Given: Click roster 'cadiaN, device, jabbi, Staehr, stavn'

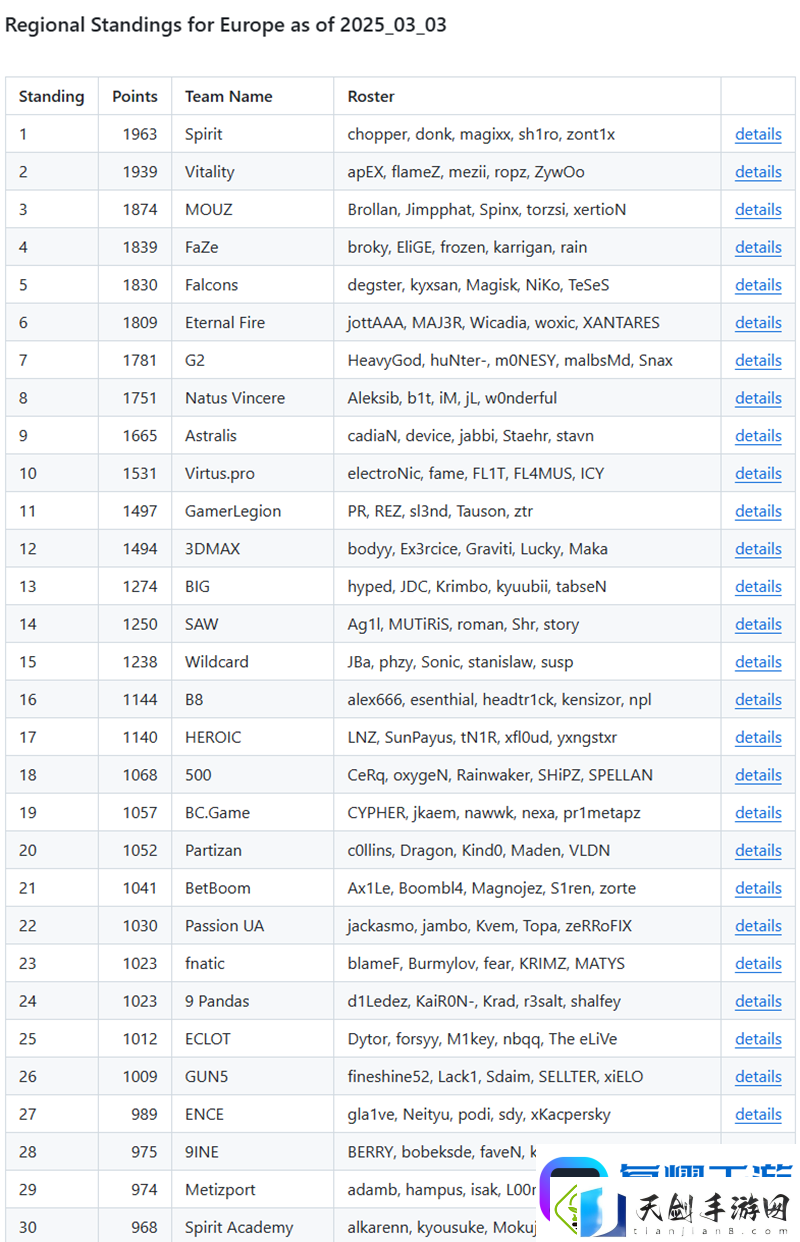Looking at the screenshot, I should (471, 436).
